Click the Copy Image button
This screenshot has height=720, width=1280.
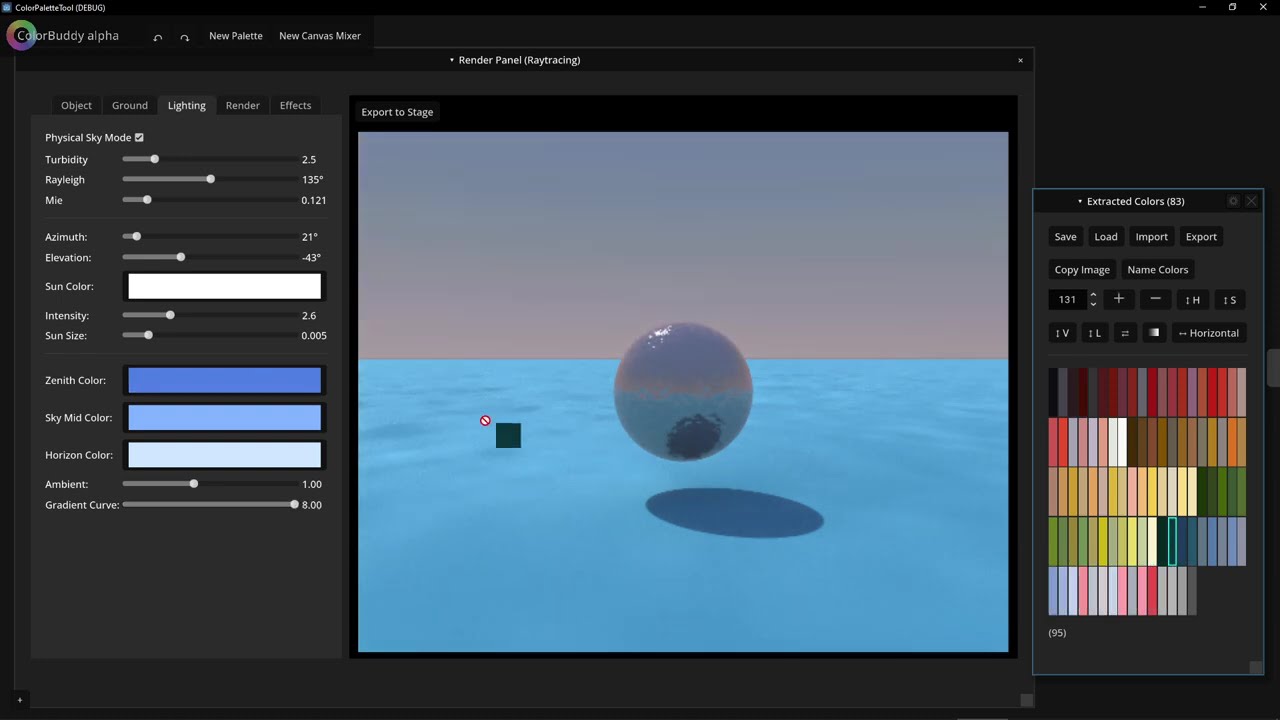(1082, 270)
